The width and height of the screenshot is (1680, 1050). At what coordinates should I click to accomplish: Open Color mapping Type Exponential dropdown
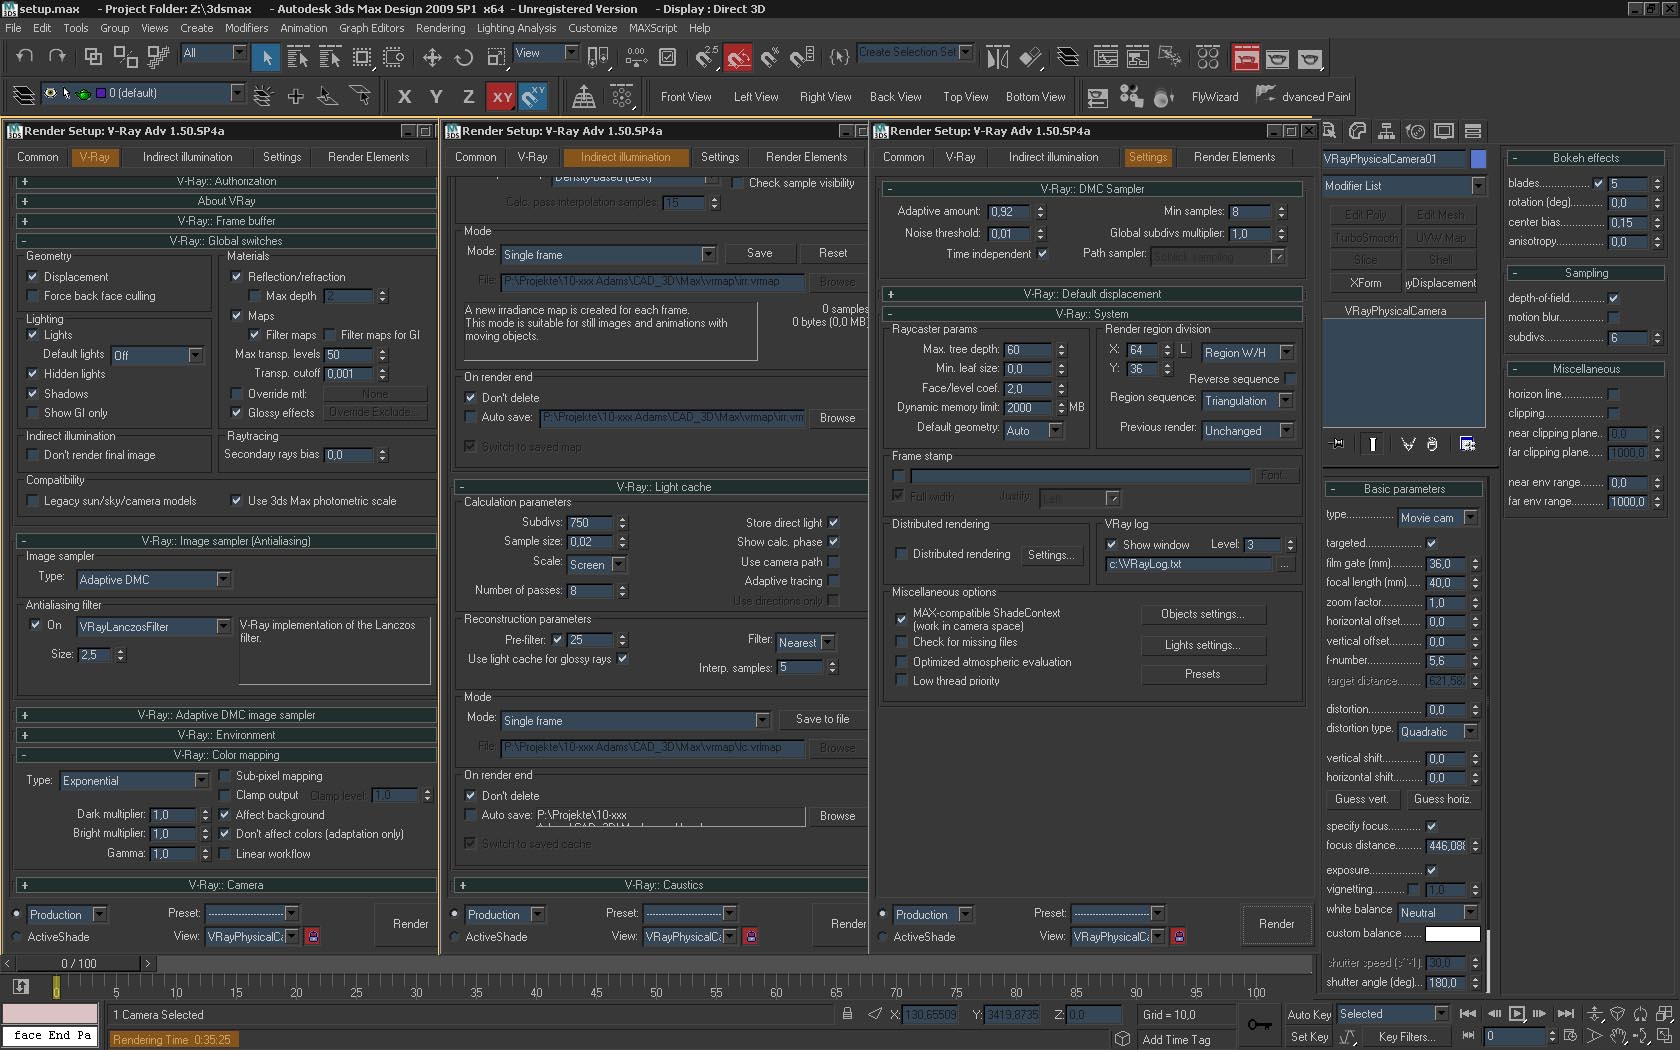coord(134,781)
